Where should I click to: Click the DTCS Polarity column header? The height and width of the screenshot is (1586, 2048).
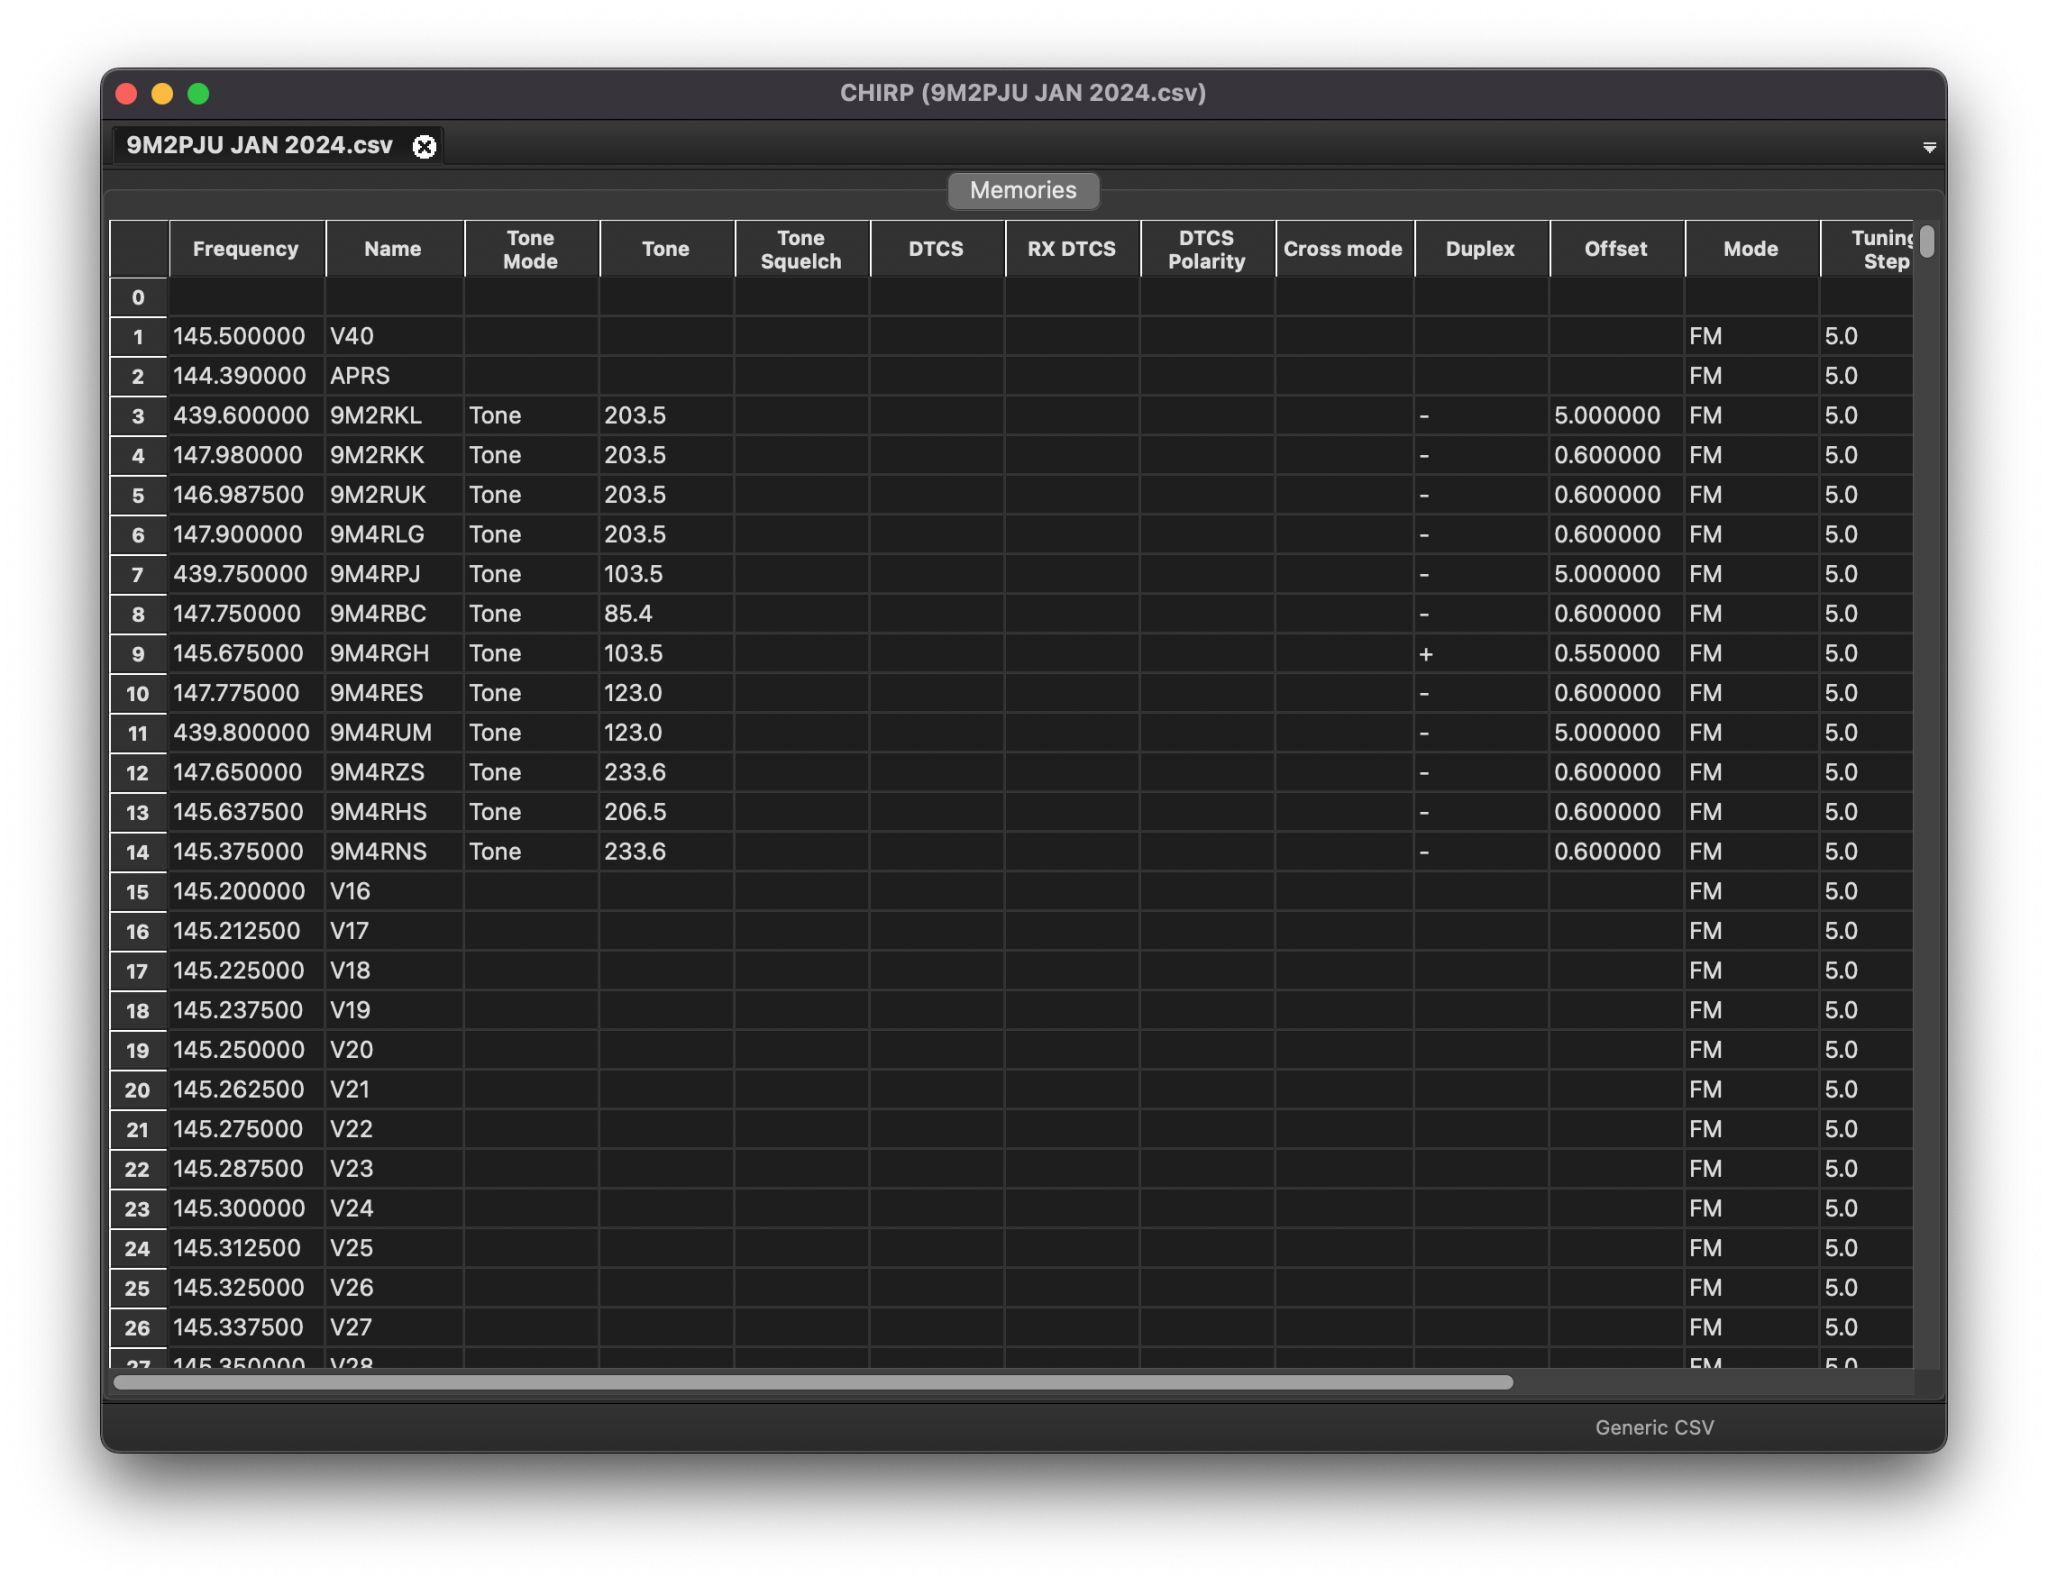1206,248
